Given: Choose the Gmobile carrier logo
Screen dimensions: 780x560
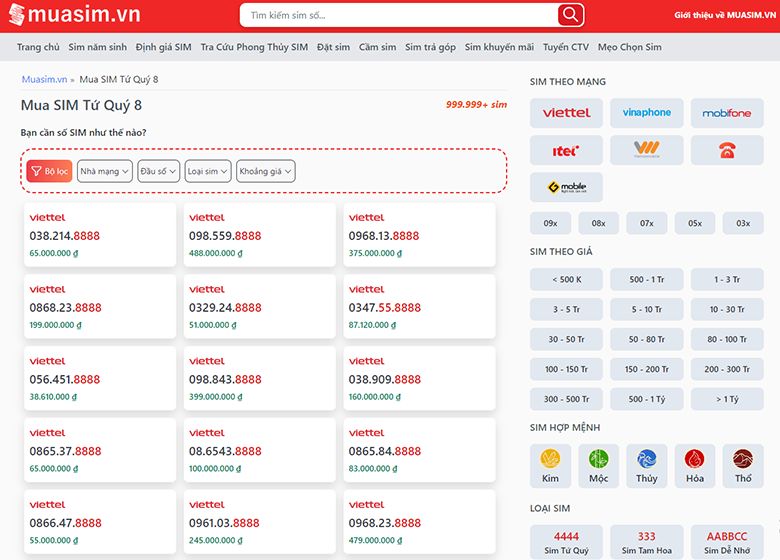Looking at the screenshot, I should pyautogui.click(x=566, y=187).
